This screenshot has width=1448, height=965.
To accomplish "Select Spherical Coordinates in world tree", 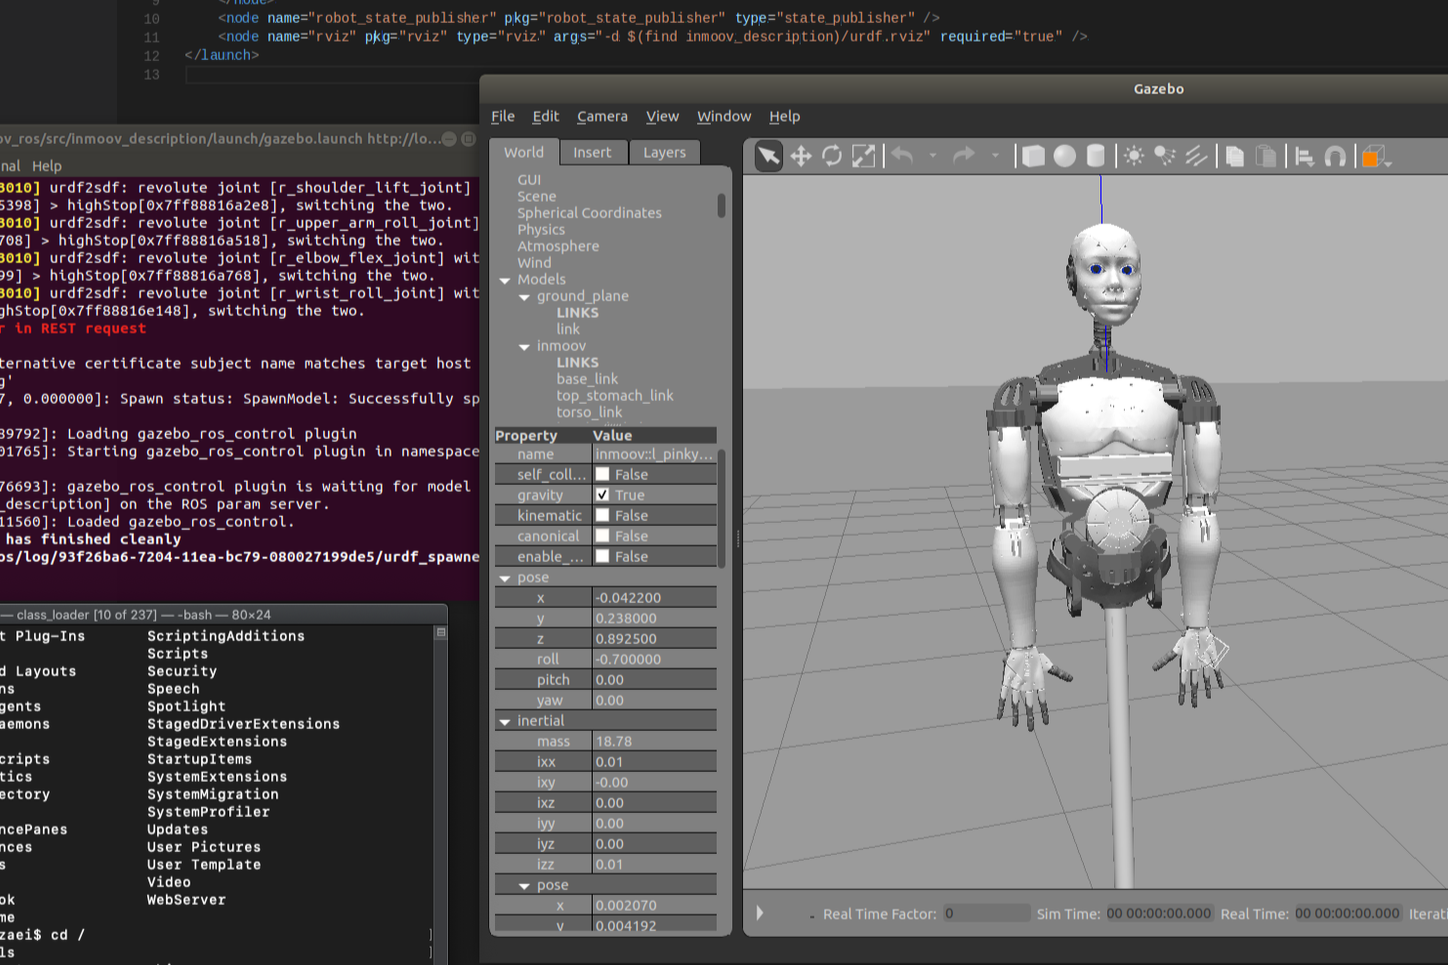I will pyautogui.click(x=590, y=213).
